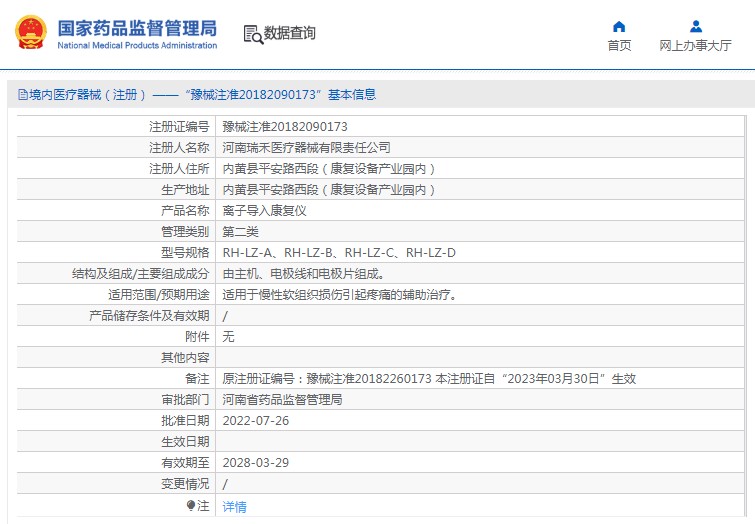Select 河南瑞禾医疗器械有限责任公司 registrant name
The height and width of the screenshot is (524, 755).
pos(306,147)
